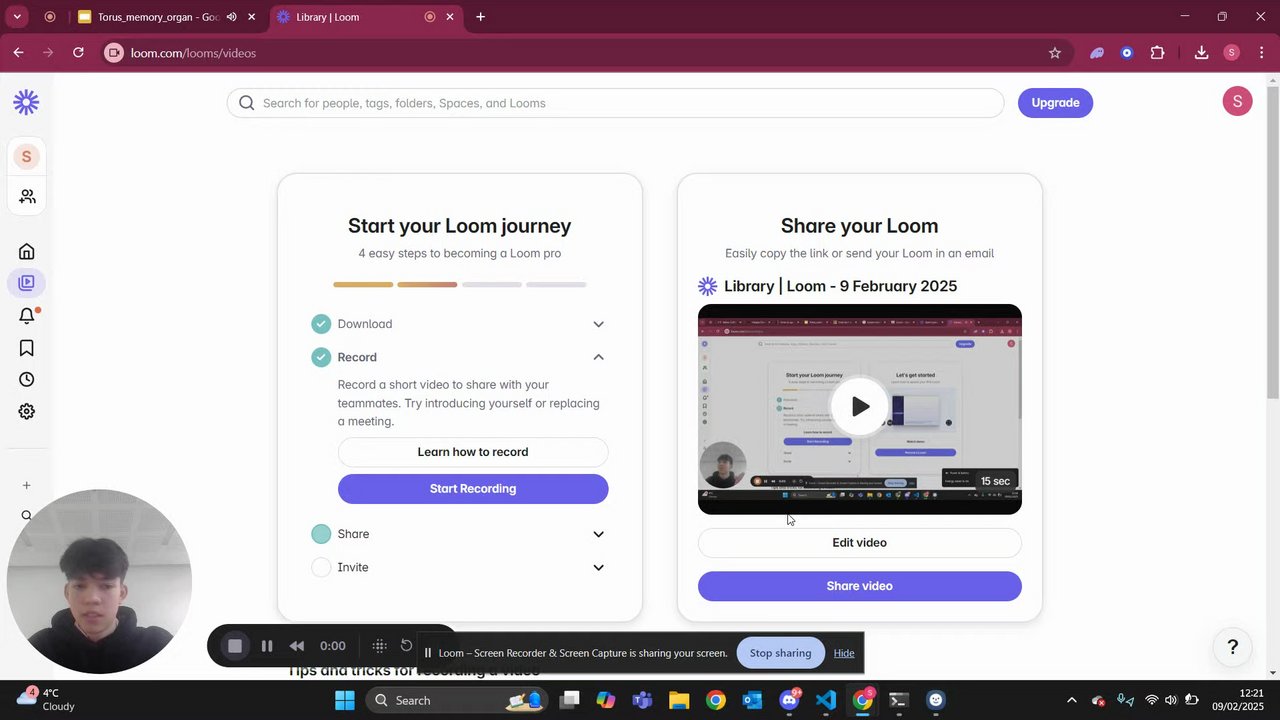Screen dimensions: 1280x720
Task: Close the Torus_memory_organ tab
Action: 252,17
